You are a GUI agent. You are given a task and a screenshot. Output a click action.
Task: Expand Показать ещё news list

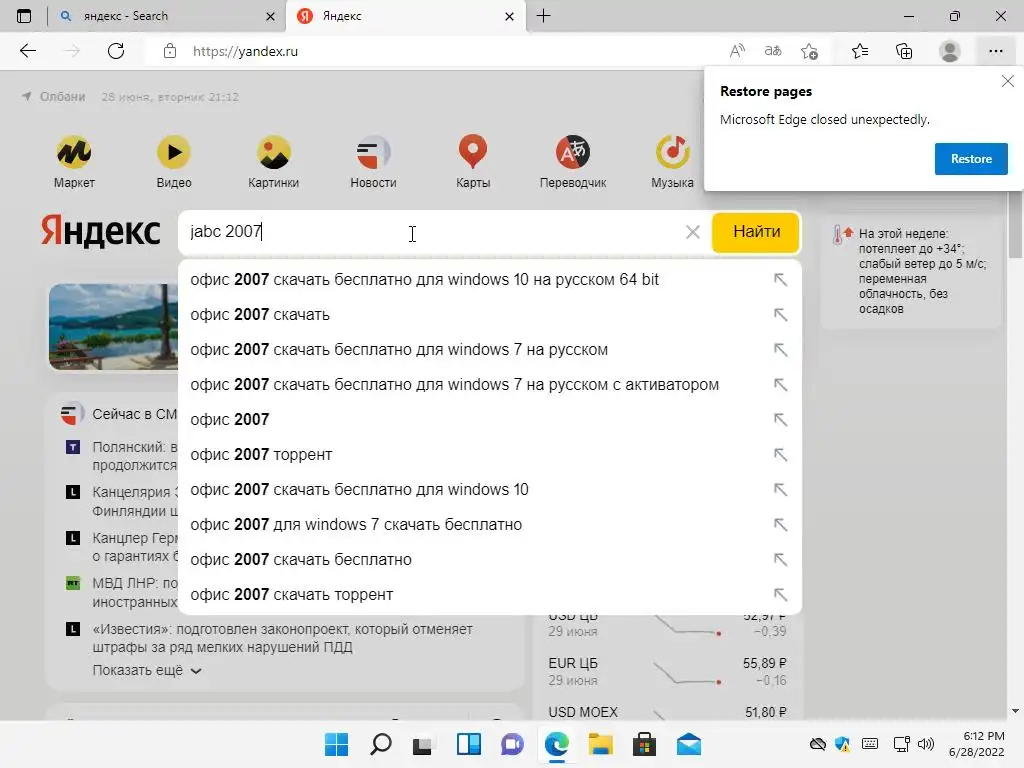147,670
